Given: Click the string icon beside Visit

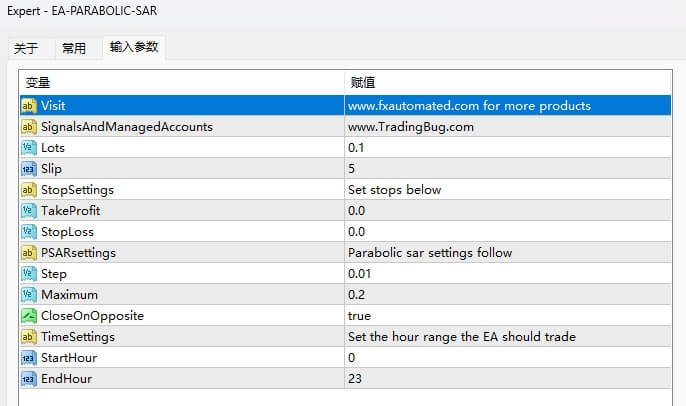Looking at the screenshot, I should (x=28, y=106).
